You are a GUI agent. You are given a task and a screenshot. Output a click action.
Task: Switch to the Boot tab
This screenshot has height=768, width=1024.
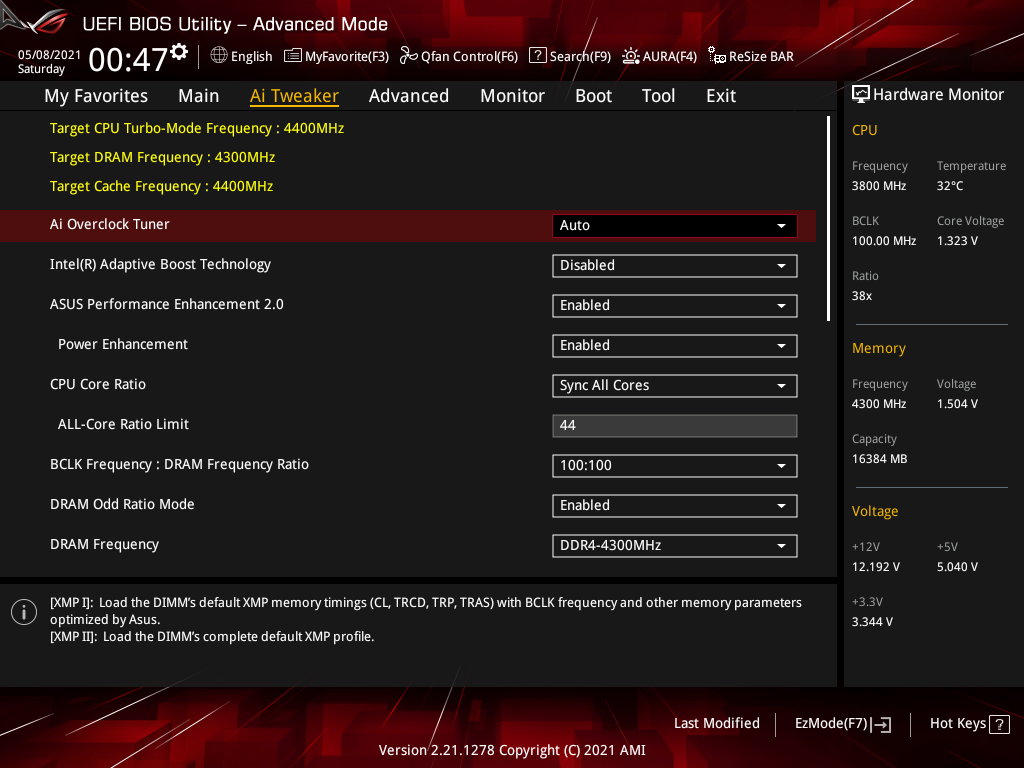pyautogui.click(x=594, y=96)
